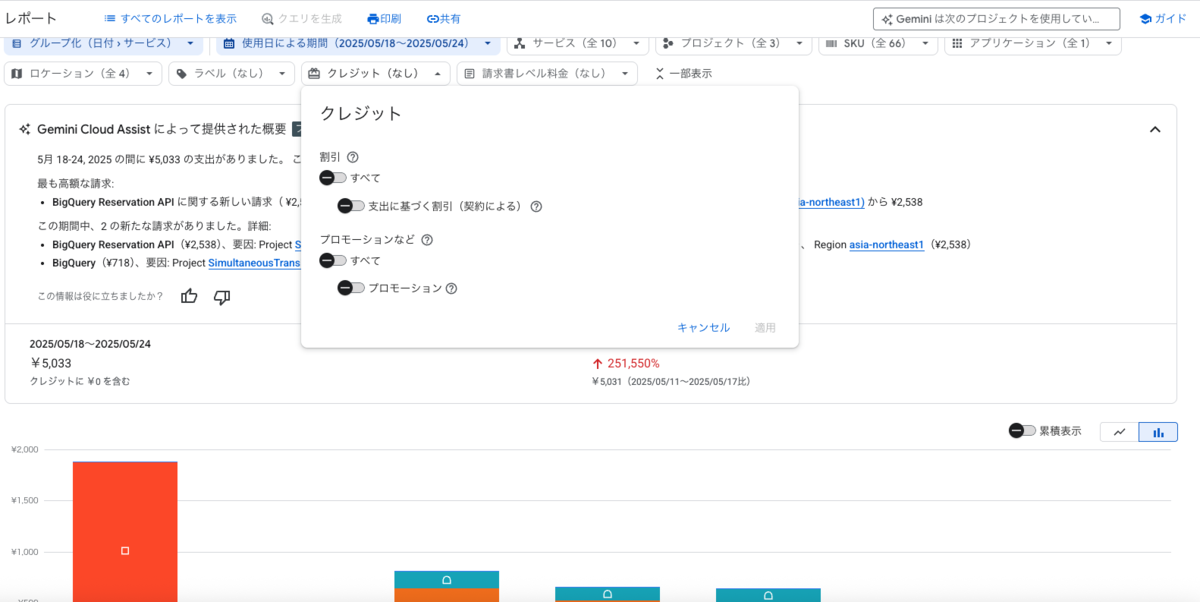This screenshot has height=602, width=1200.
Task: Collapse クレジット（なし） dropdown
Action: coord(375,73)
